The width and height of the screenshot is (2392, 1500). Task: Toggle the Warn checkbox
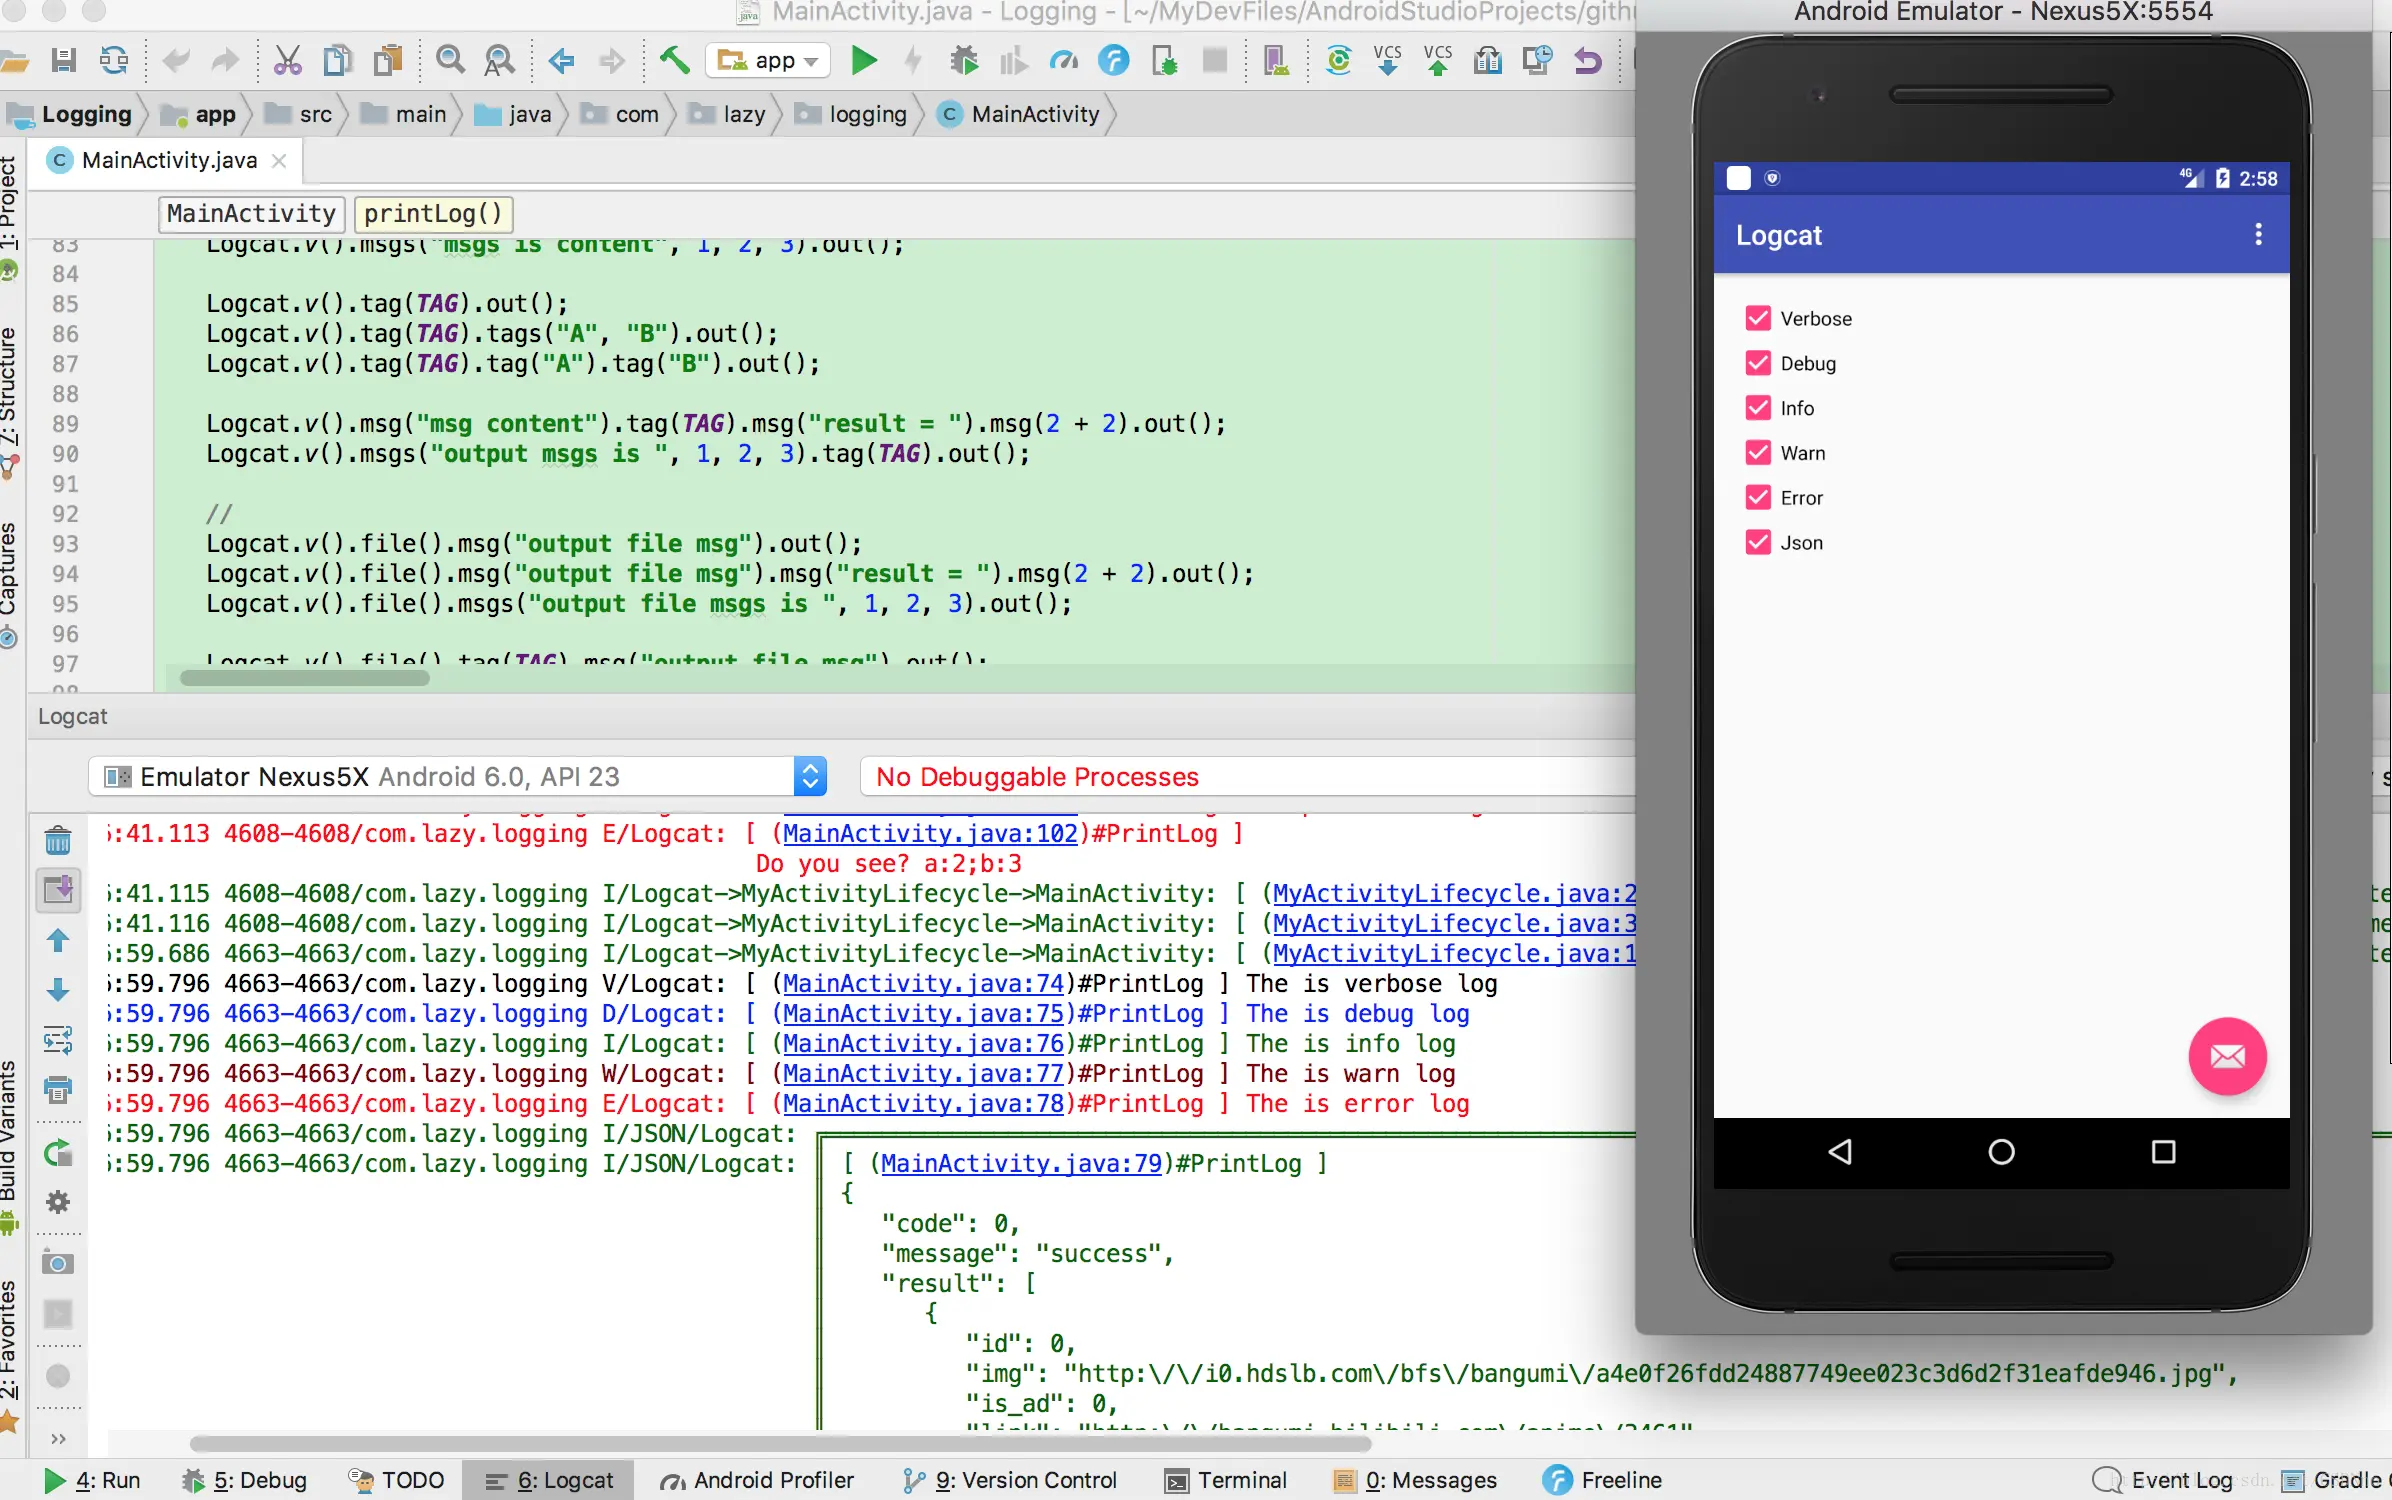click(x=1758, y=453)
